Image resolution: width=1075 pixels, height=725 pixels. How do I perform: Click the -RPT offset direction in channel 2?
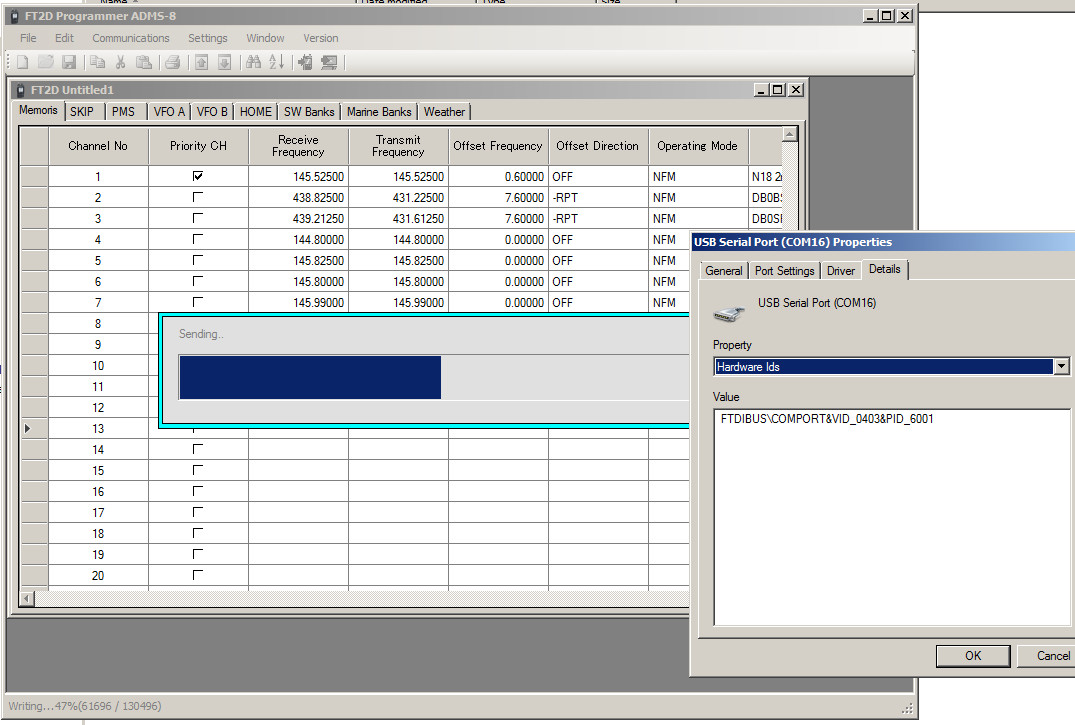click(x=598, y=198)
